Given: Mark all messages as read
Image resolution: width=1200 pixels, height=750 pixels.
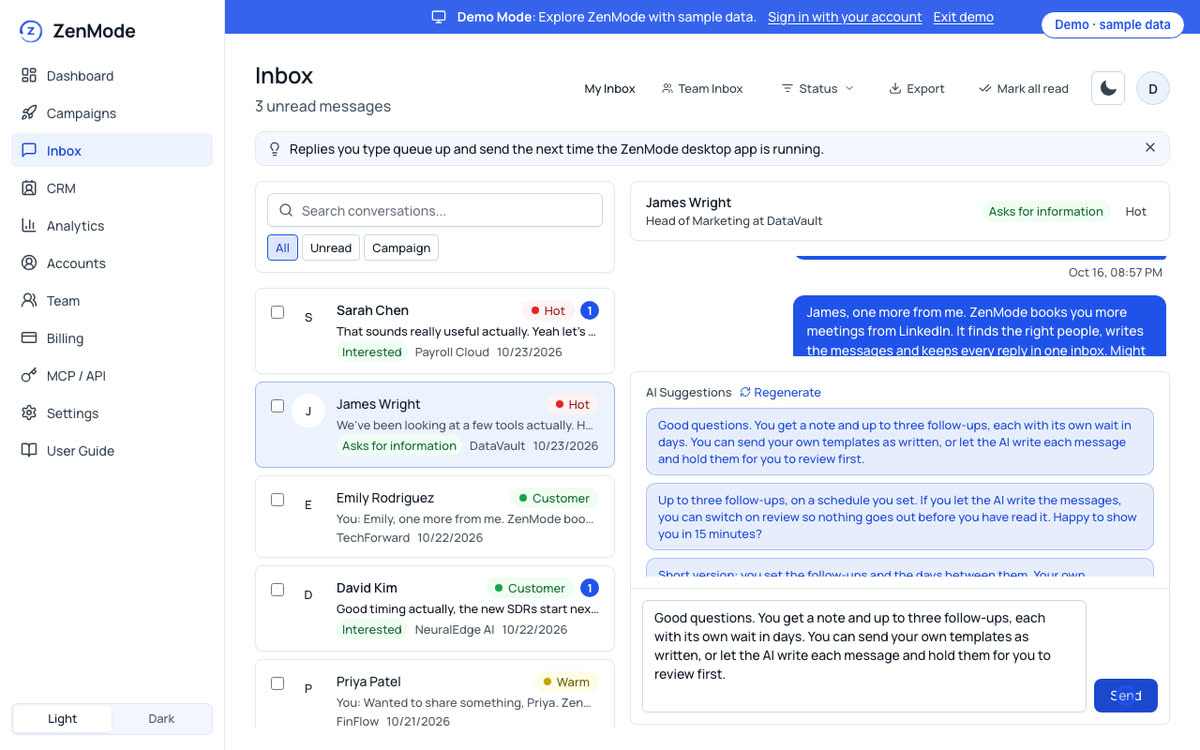Looking at the screenshot, I should pyautogui.click(x=1024, y=89).
